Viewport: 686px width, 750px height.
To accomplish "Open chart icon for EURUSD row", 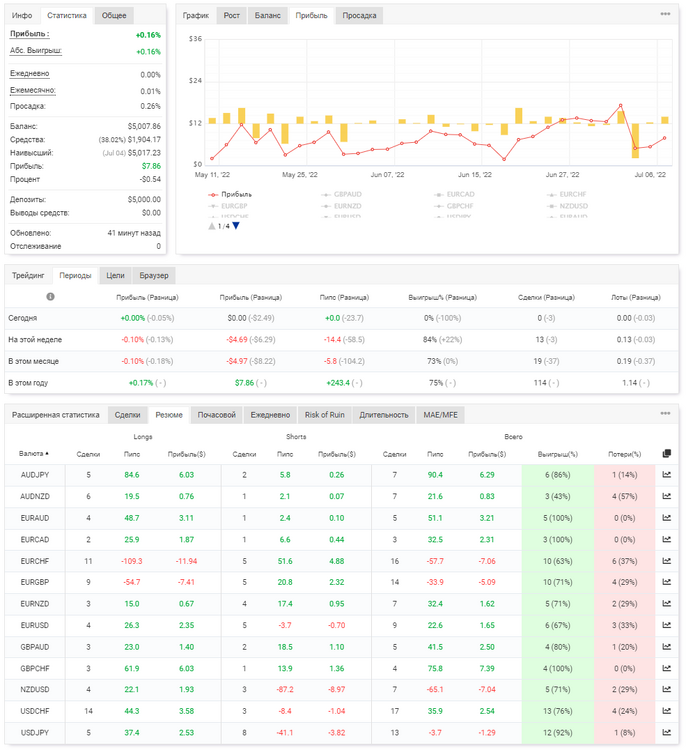I will pos(666,625).
